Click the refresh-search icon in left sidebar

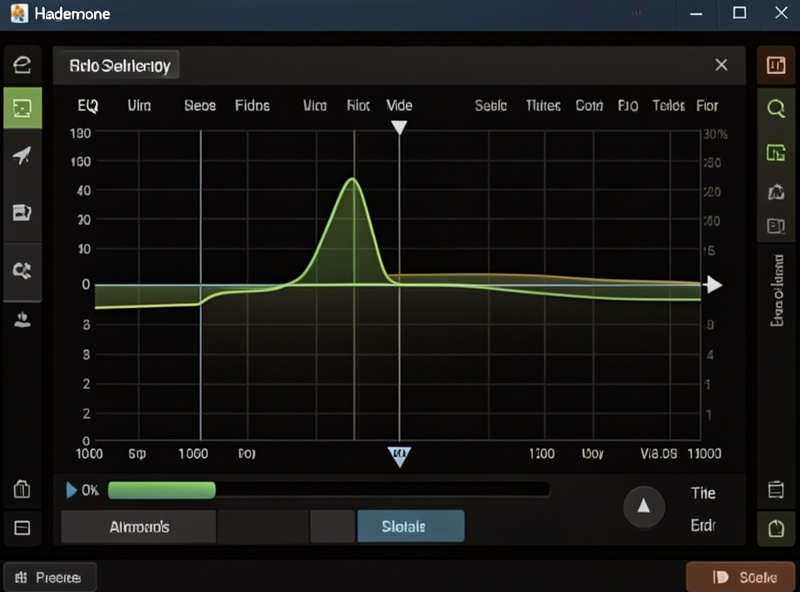[x=22, y=270]
